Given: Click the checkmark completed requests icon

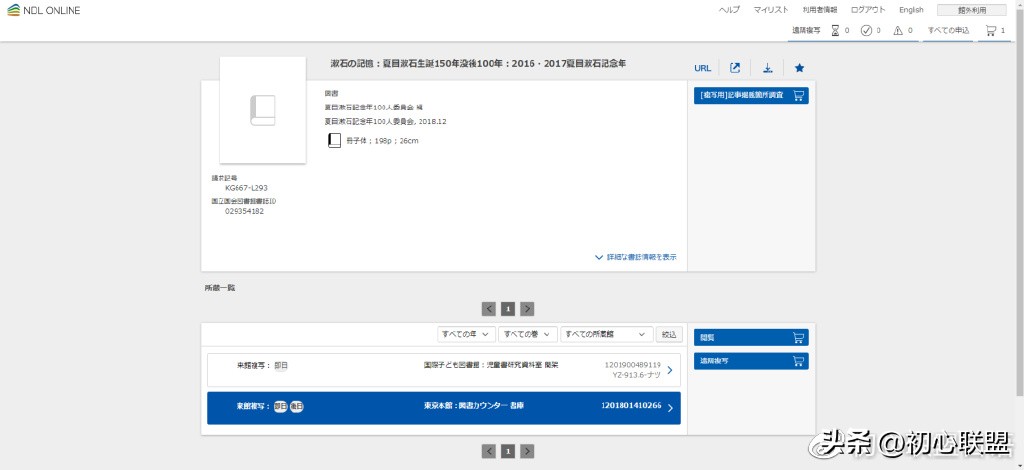Looking at the screenshot, I should click(867, 30).
